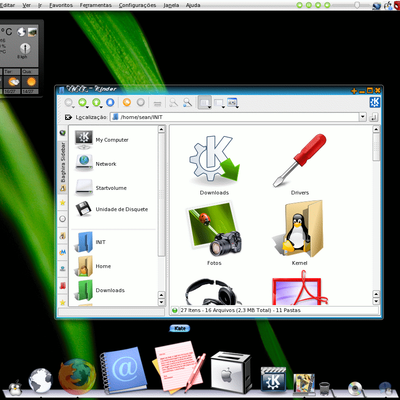Click the blue Home toolbar button
This screenshot has width=400, height=400.
coord(110,103)
